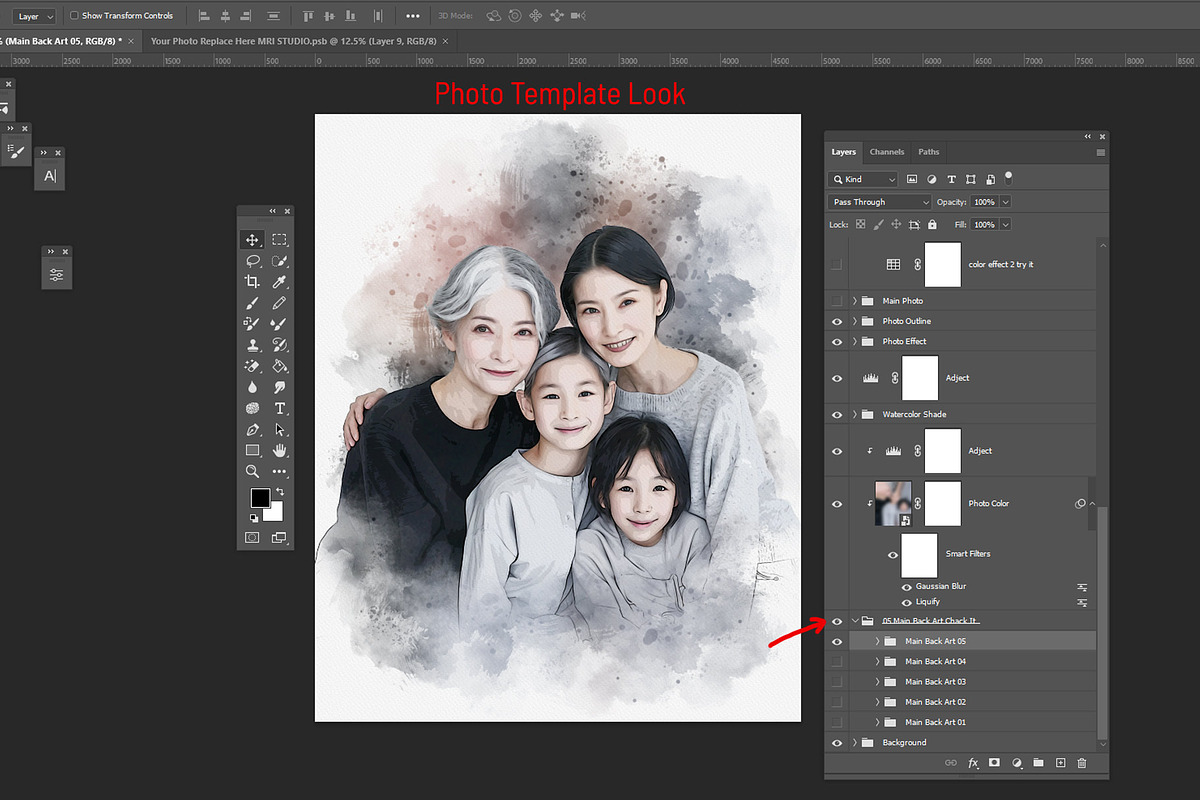1200x800 pixels.
Task: Select the Lasso tool
Action: [252, 261]
